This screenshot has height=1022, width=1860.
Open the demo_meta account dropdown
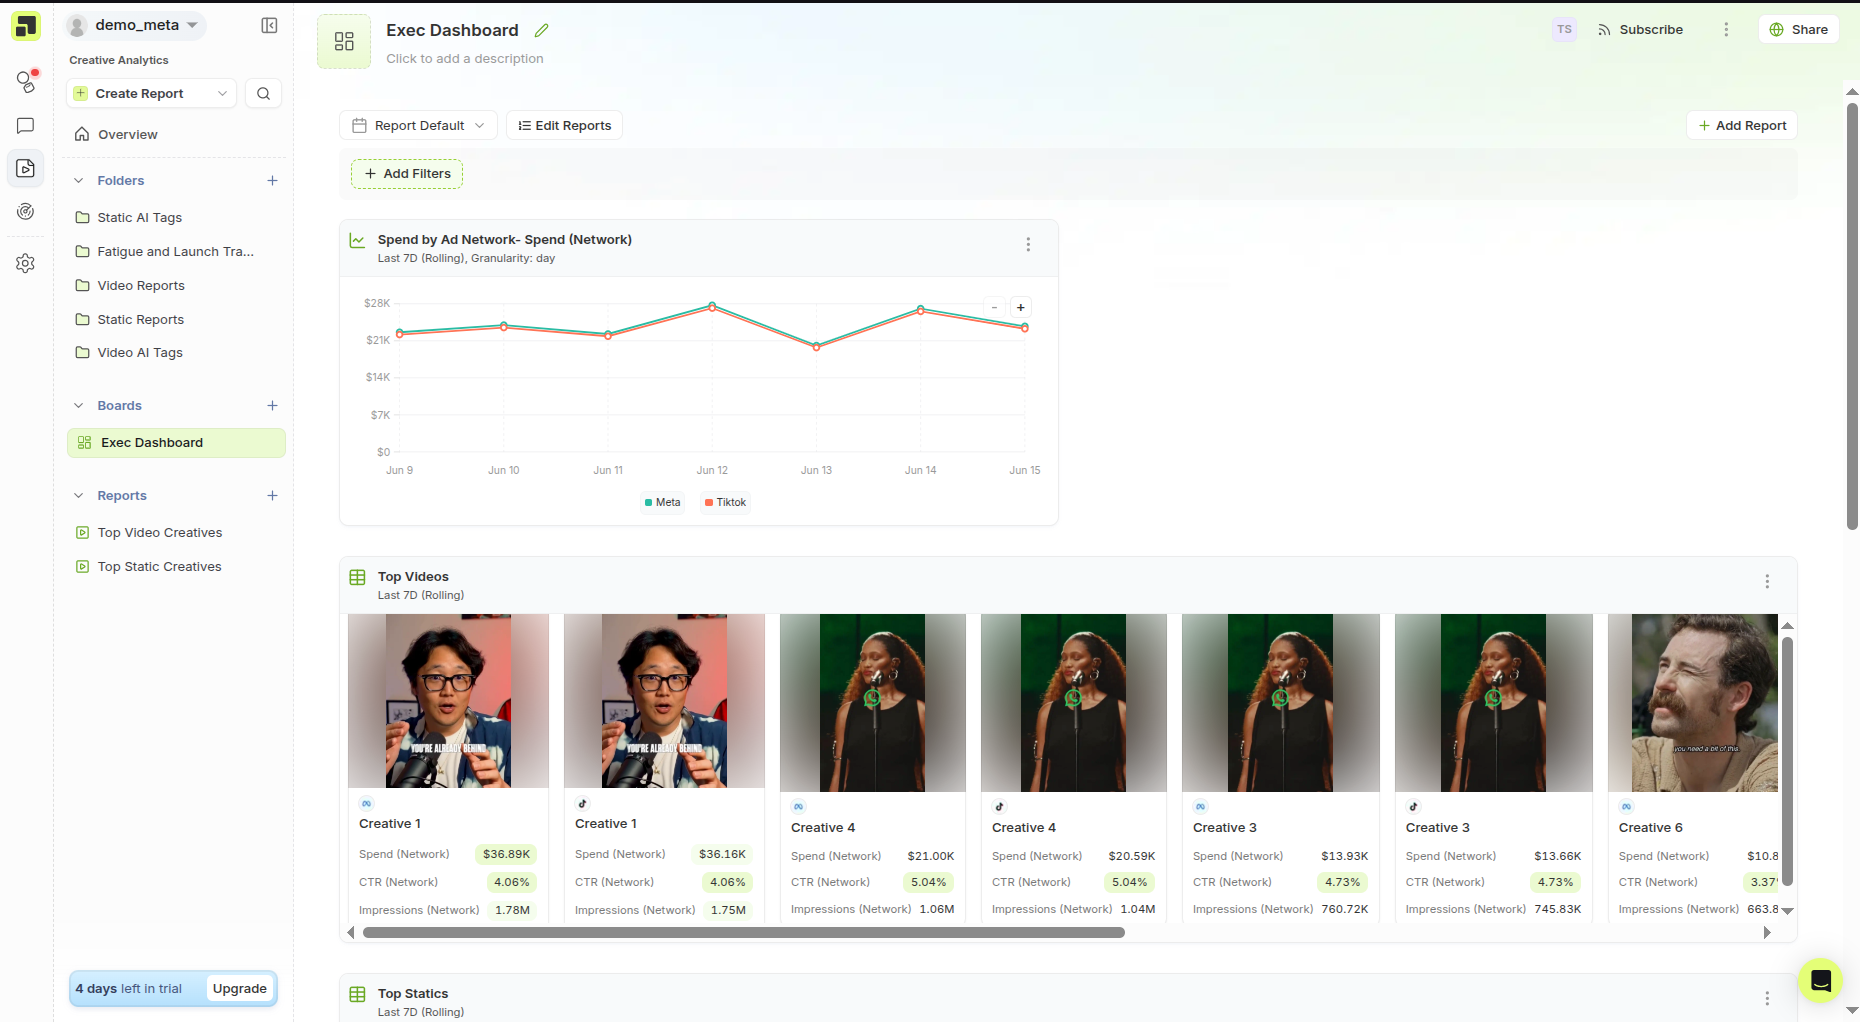point(134,25)
